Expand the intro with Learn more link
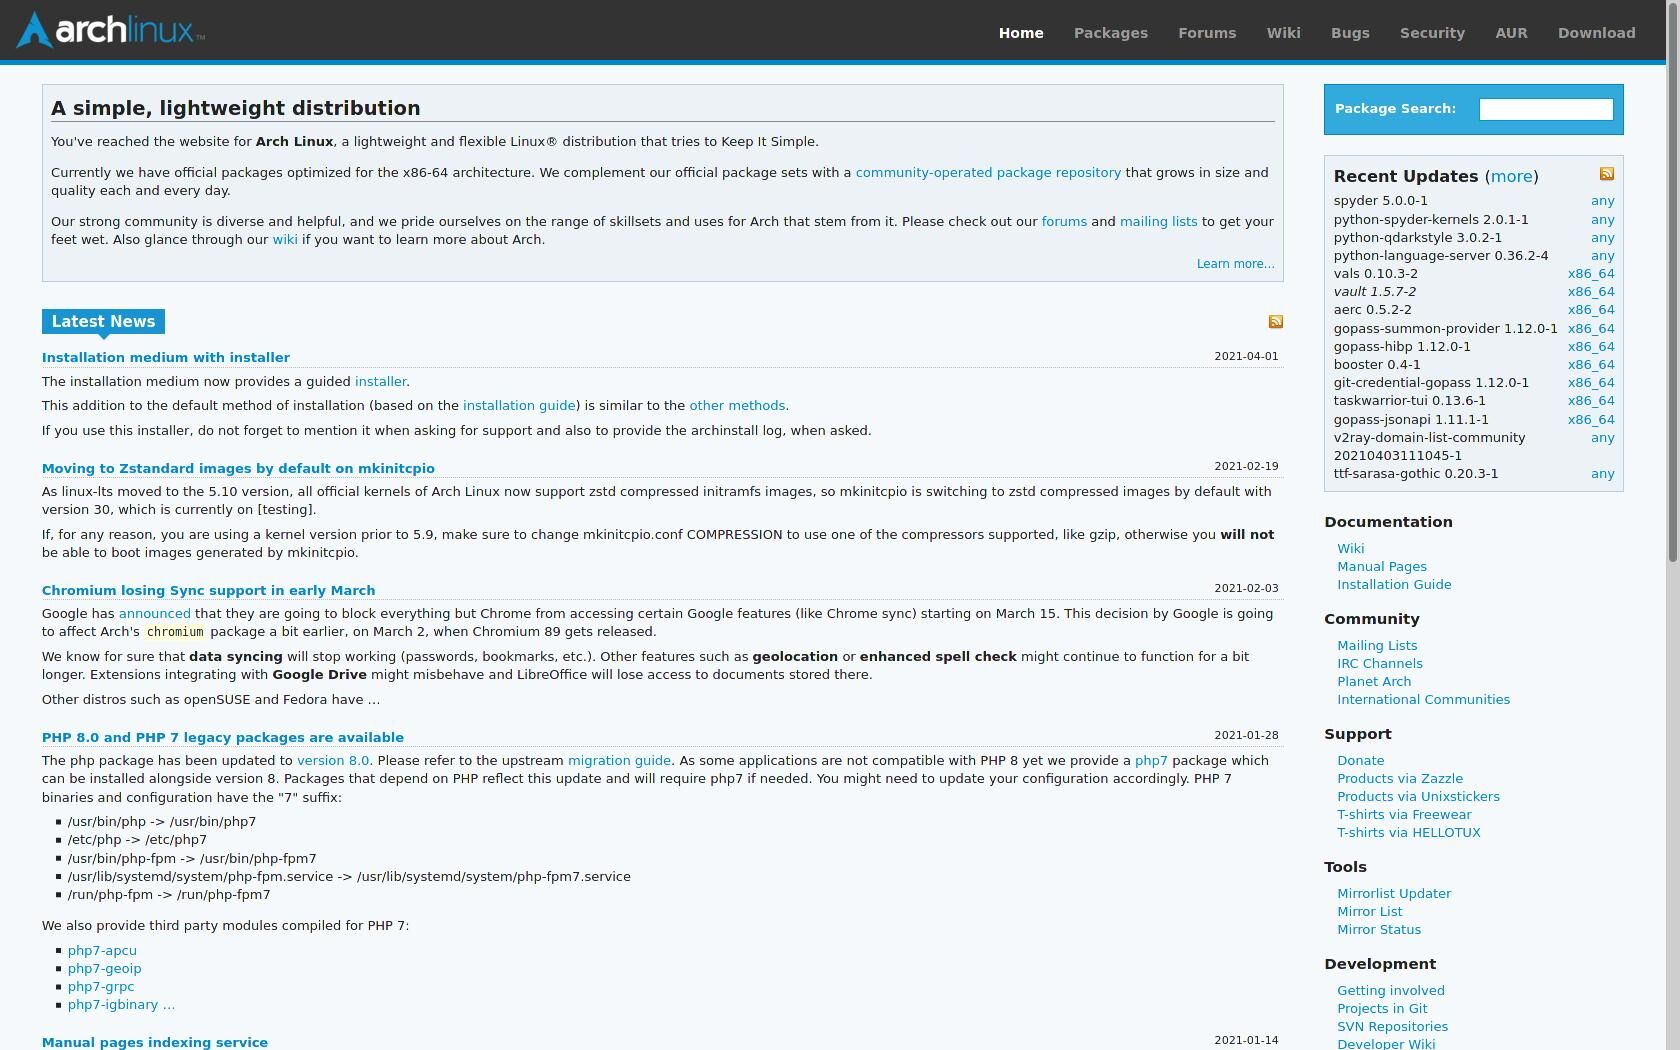 1235,264
